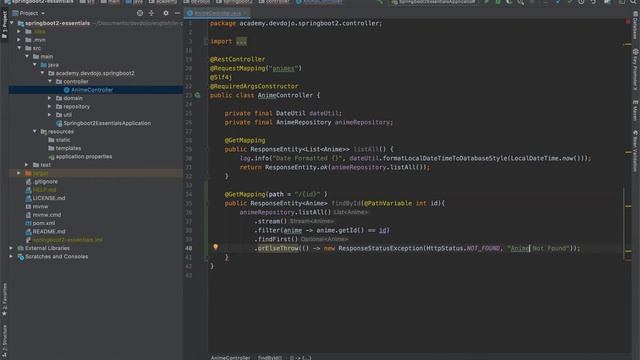
Task: Click the yellow warning mark near line 40 on error stripe
Action: tap(628, 251)
